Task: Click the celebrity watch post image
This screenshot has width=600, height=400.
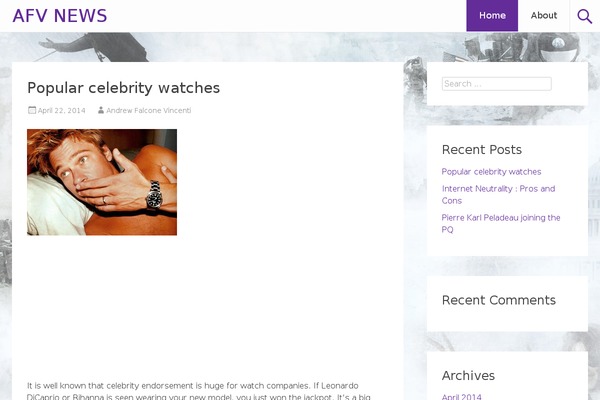Action: point(102,182)
